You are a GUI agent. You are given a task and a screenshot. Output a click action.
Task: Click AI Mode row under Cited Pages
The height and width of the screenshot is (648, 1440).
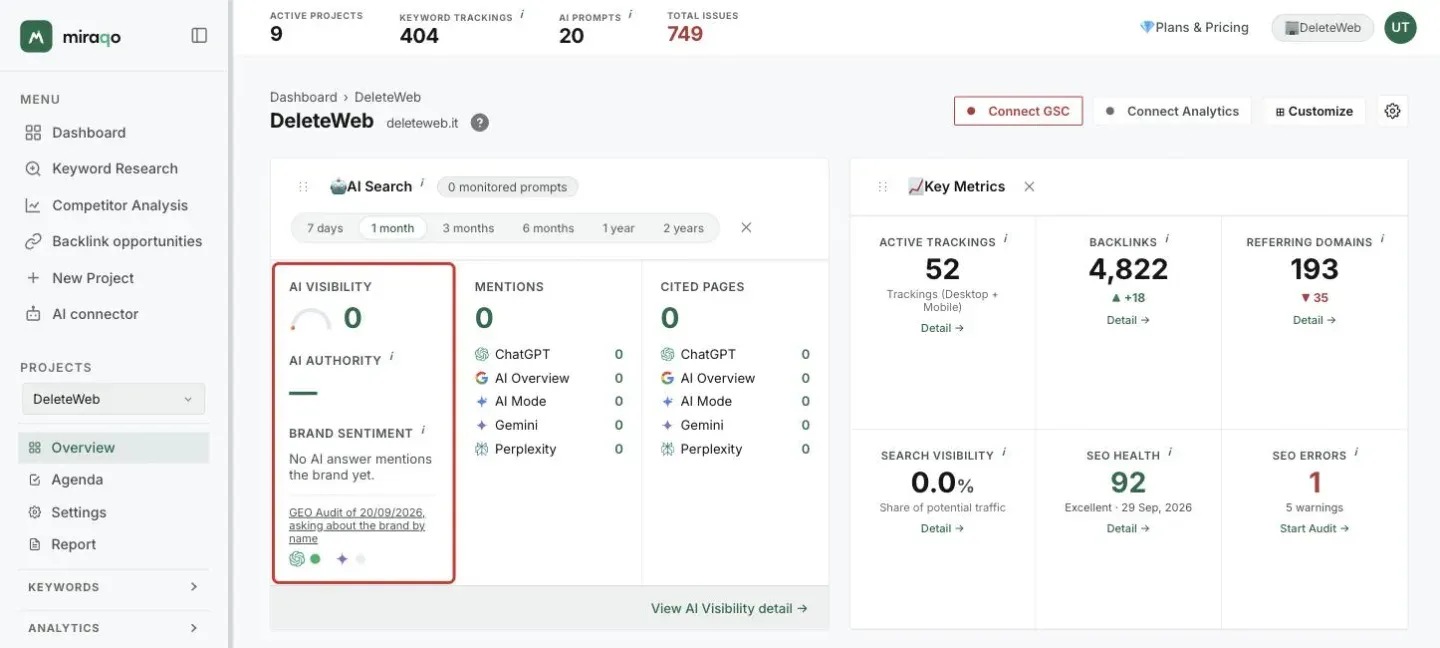[735, 401]
